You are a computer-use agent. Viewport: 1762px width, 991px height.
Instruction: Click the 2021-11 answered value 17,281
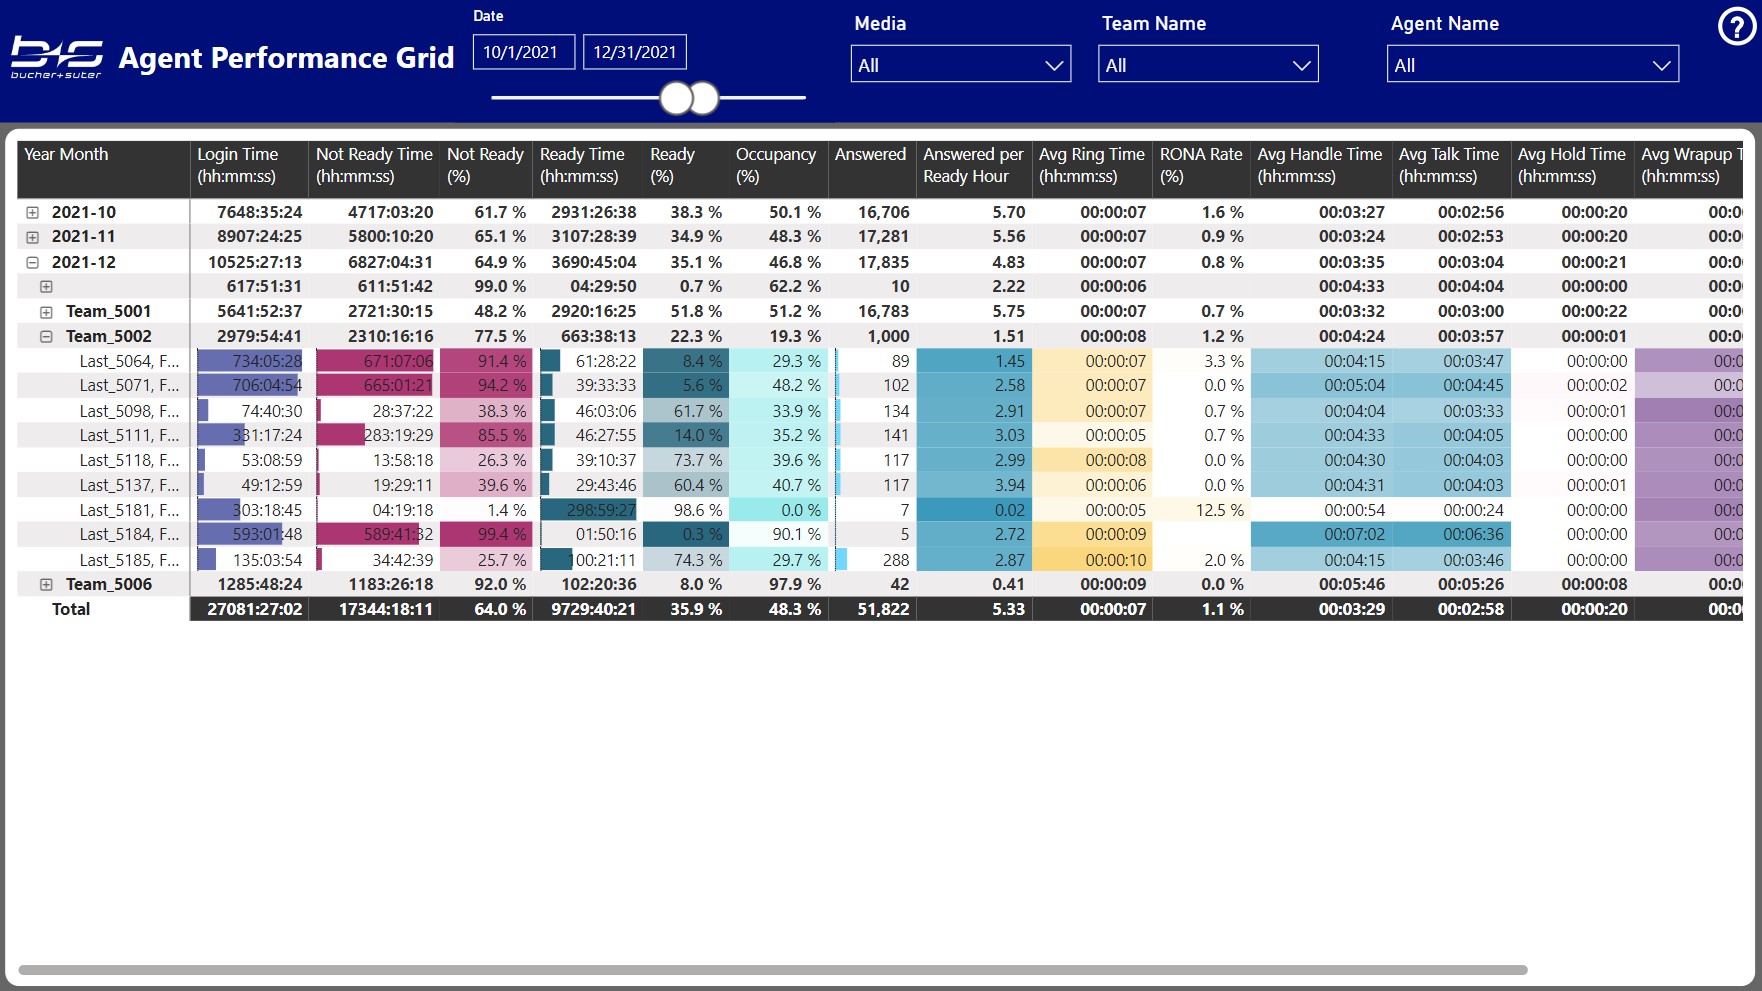click(884, 237)
